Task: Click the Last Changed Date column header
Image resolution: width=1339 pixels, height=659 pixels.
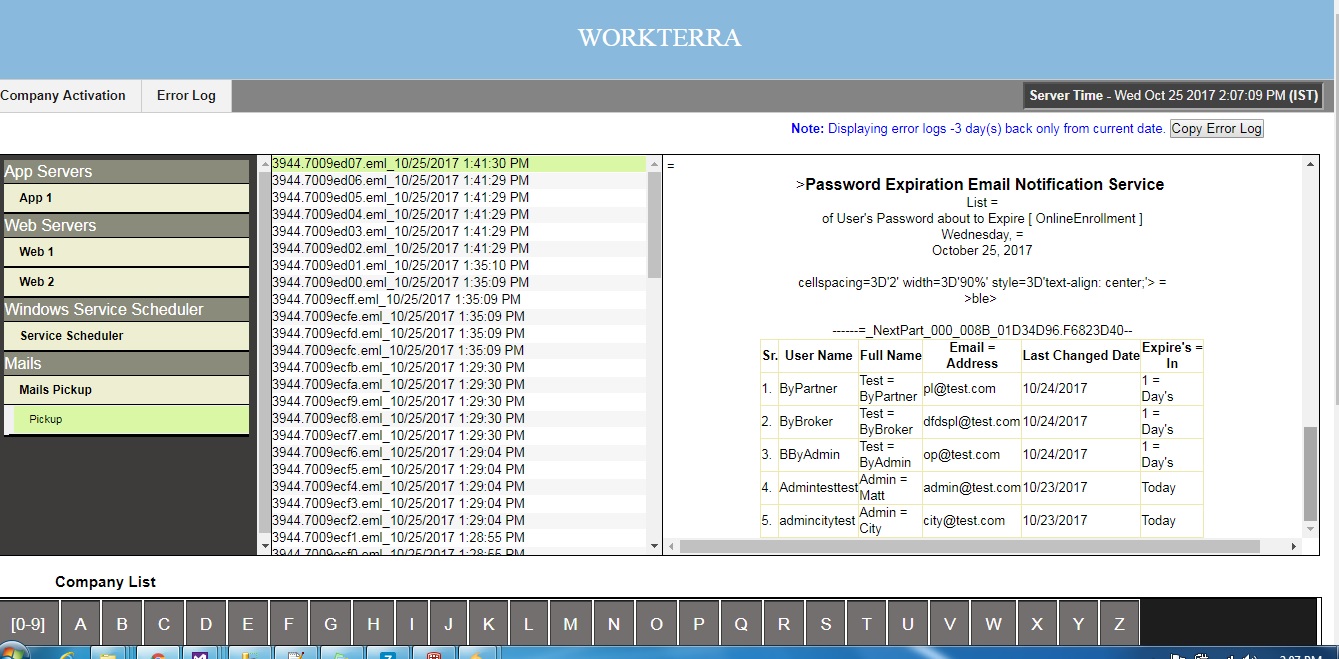Action: click(1081, 355)
